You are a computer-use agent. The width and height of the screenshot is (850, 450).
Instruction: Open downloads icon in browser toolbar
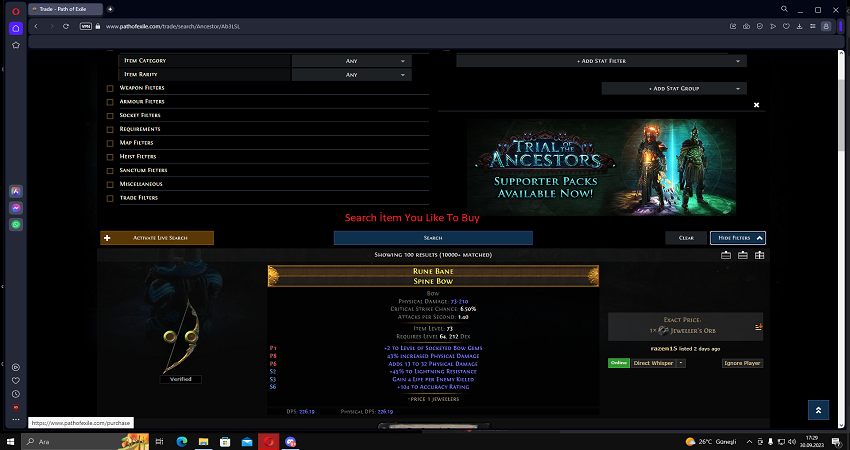[799, 26]
